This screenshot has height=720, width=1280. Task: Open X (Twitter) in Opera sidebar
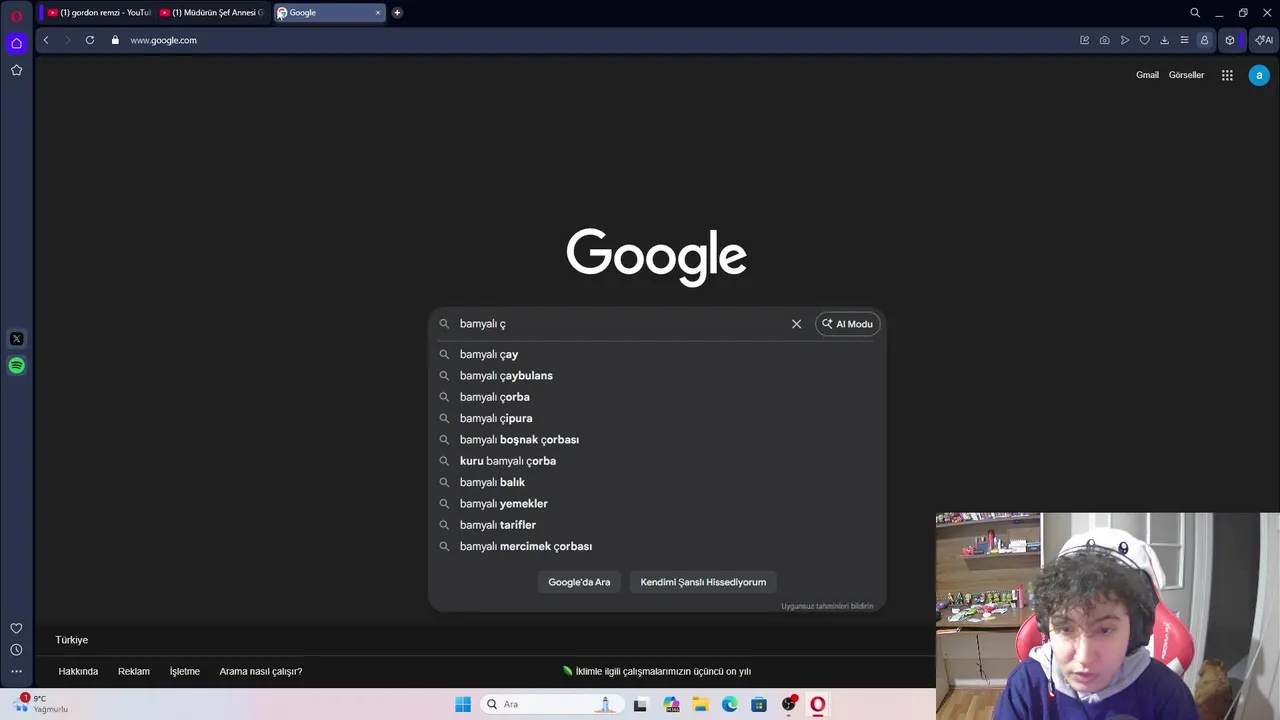[x=16, y=339]
